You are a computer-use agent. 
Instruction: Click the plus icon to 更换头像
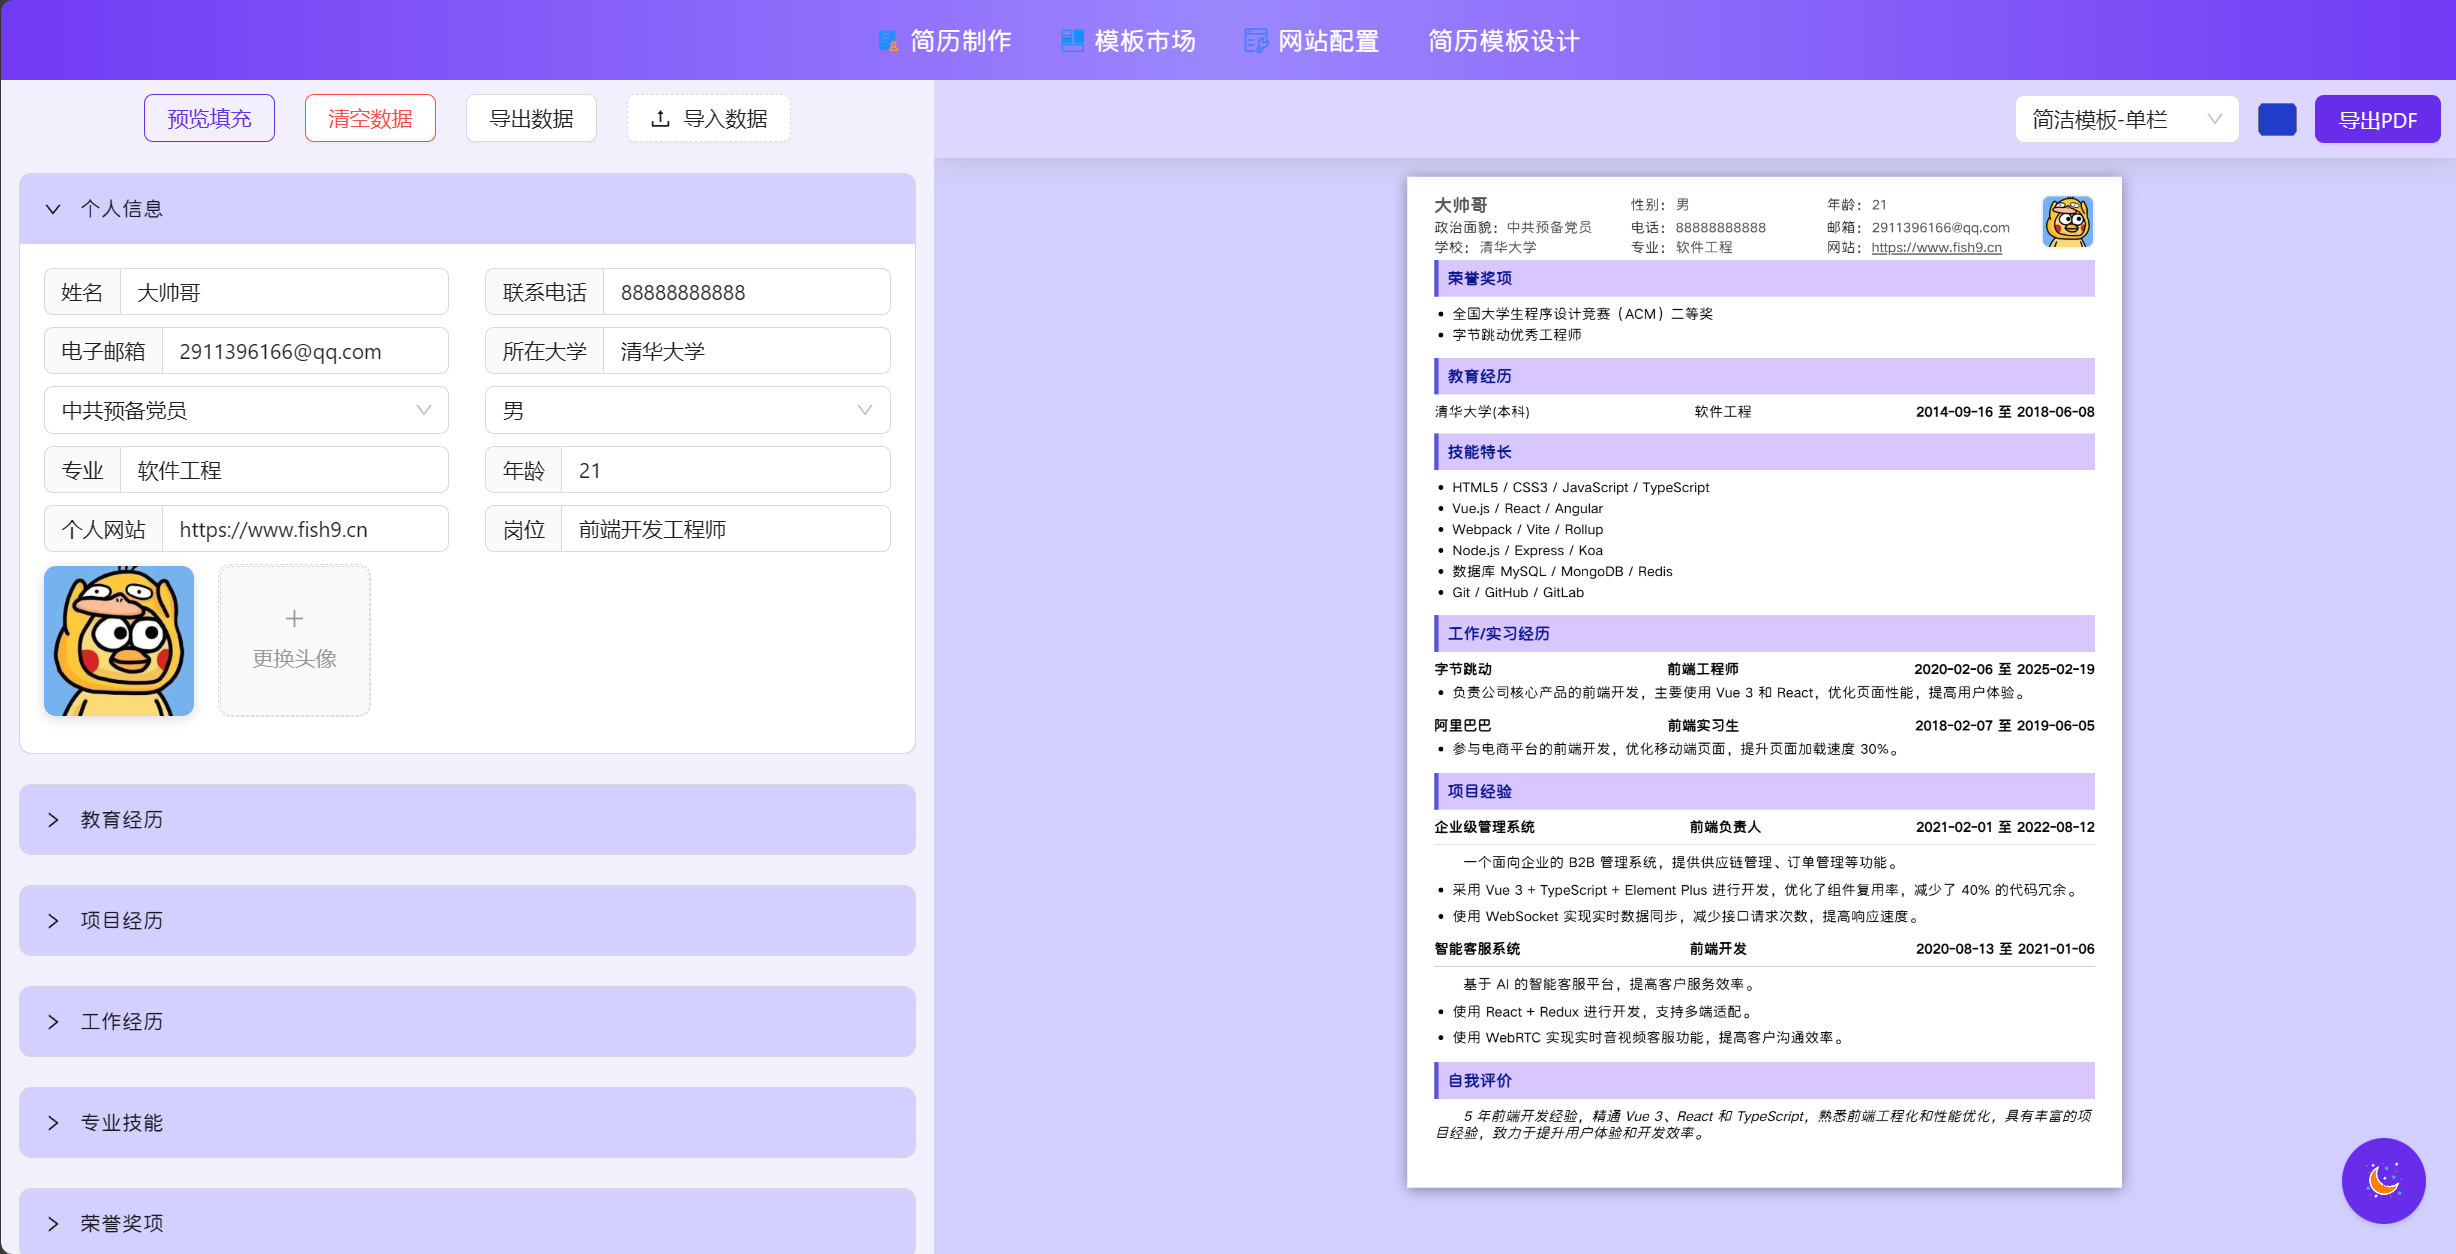tap(294, 619)
